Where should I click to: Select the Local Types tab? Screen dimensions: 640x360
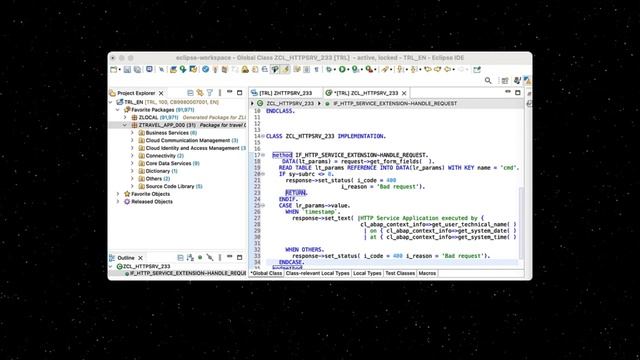[x=367, y=273]
